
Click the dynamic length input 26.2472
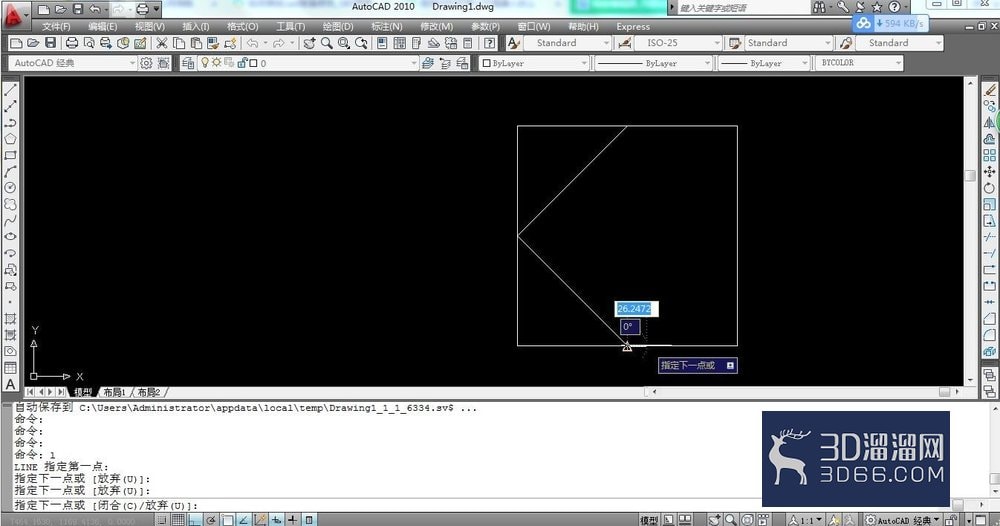coord(636,309)
